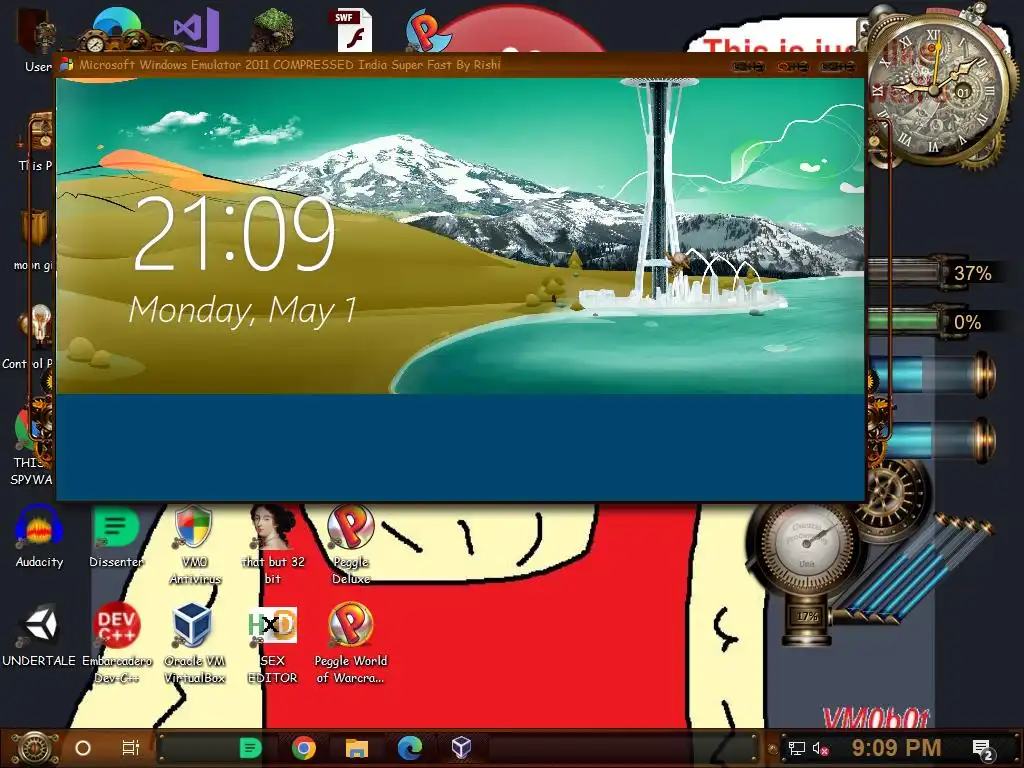This screenshot has width=1024, height=768.
Task: Open File Explorer from the taskbar
Action: click(x=357, y=748)
